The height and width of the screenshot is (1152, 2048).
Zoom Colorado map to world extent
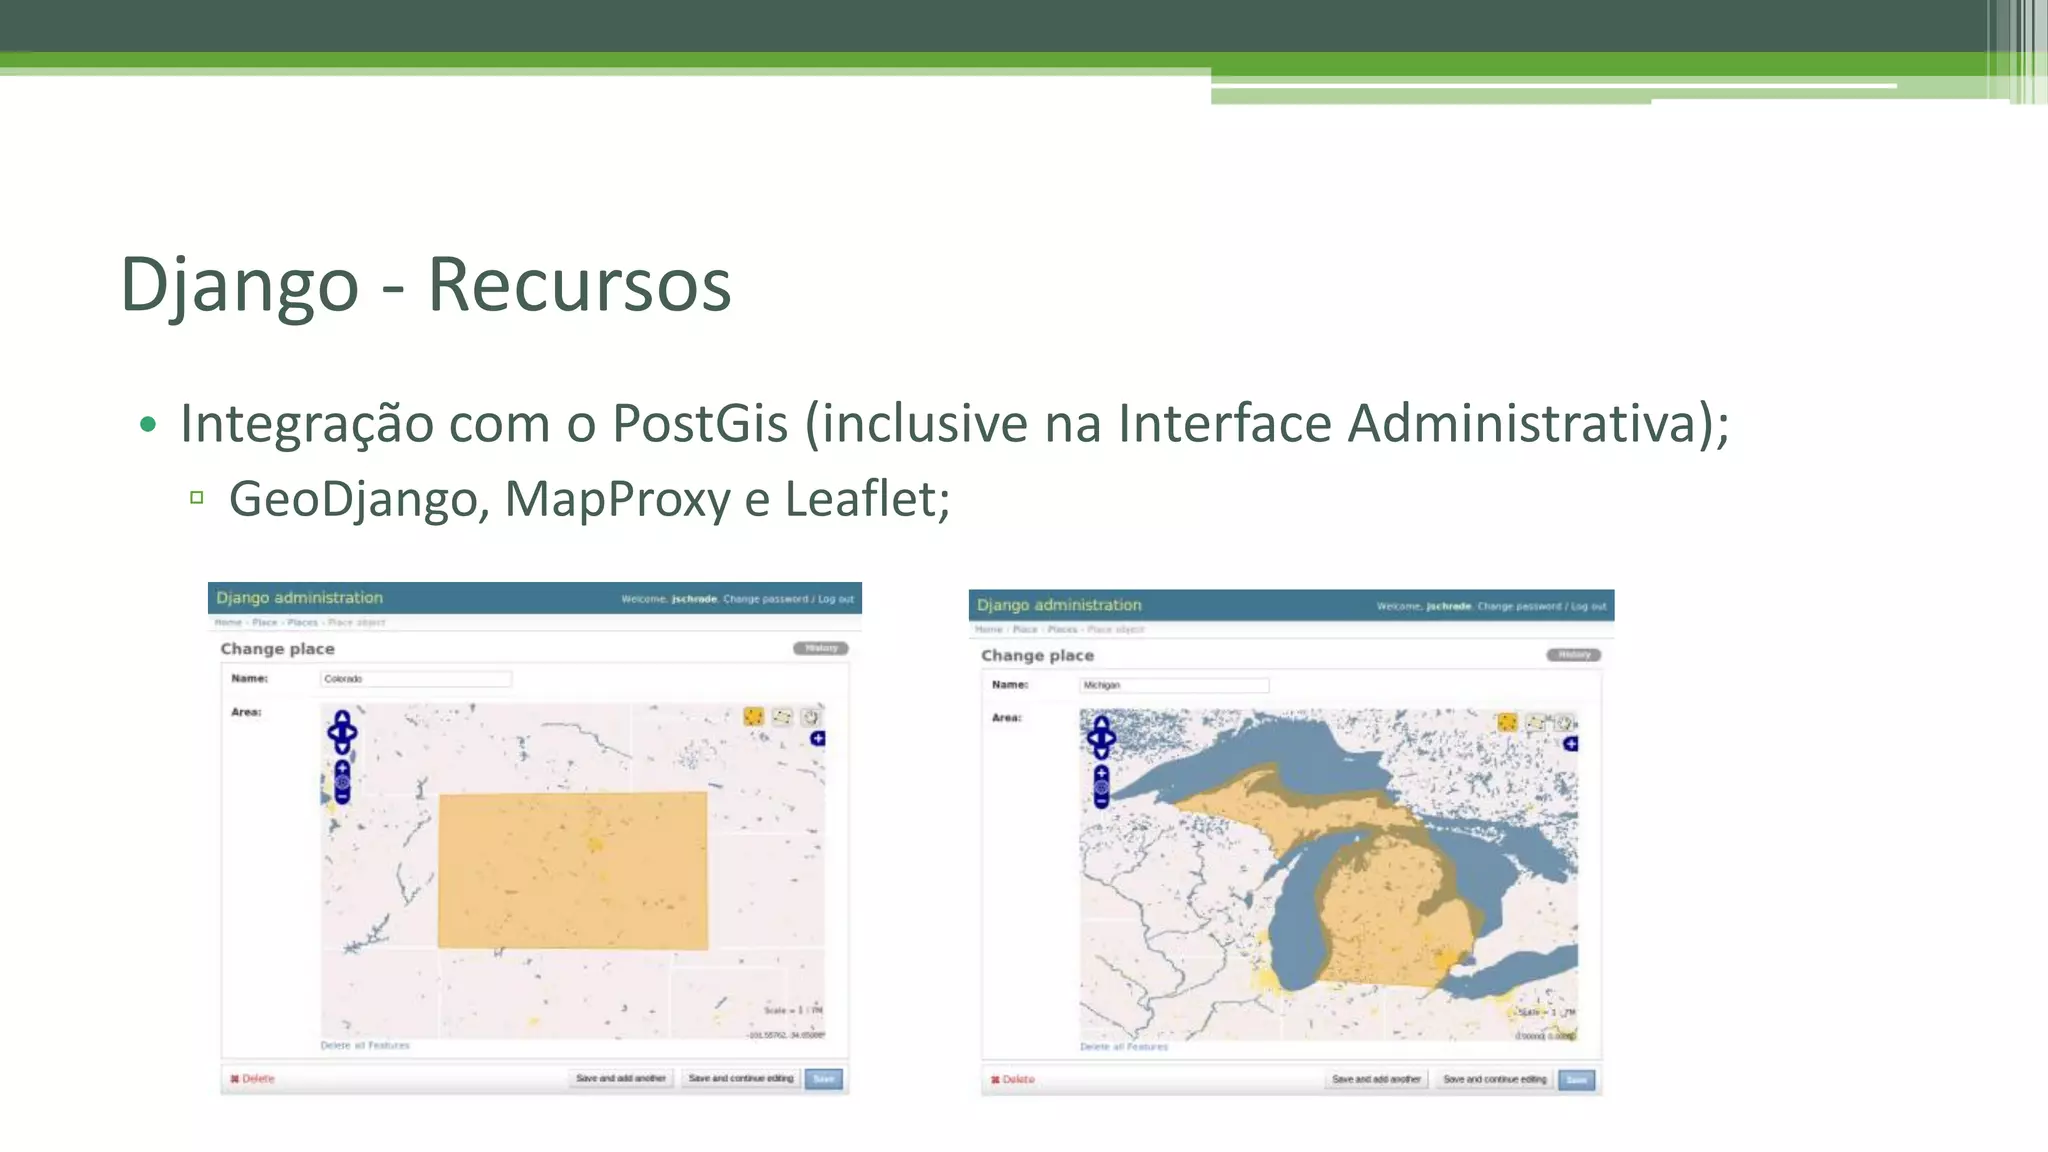[x=342, y=783]
